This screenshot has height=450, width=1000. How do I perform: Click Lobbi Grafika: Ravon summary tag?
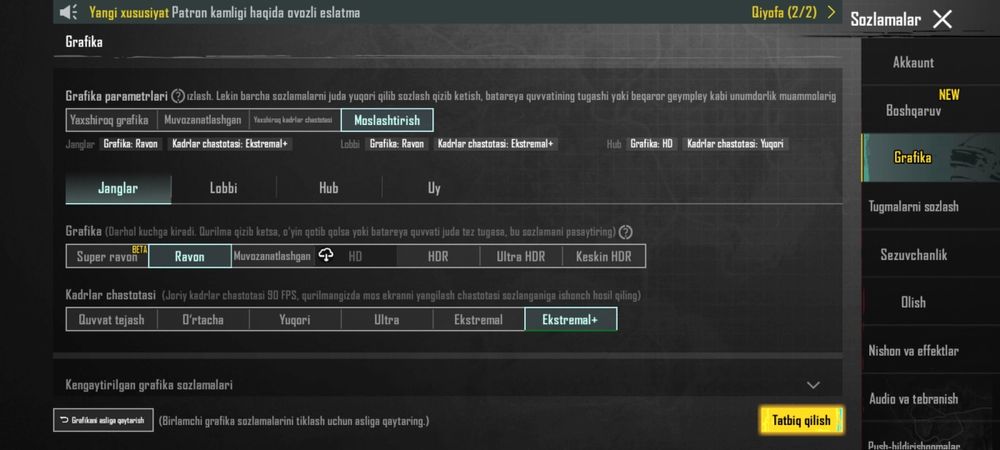(x=397, y=144)
